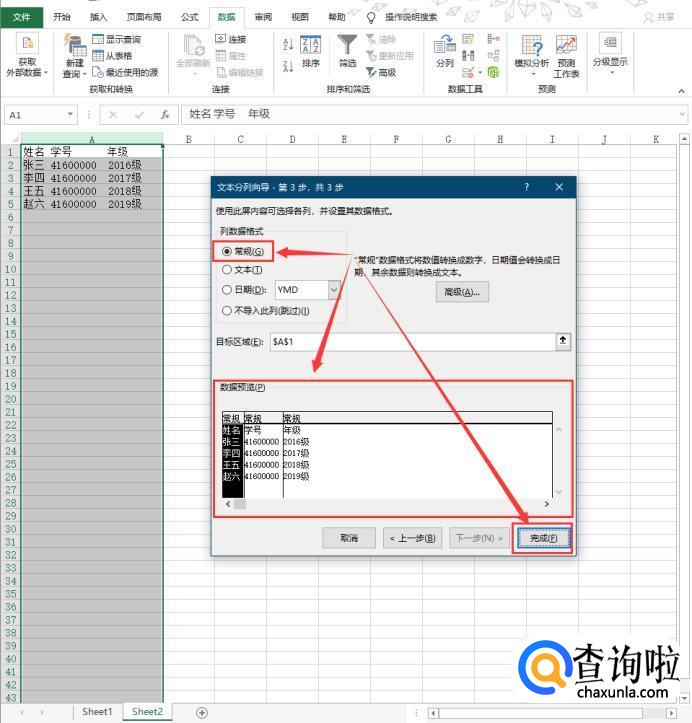
Task: Click the Finish (完成) button
Action: [544, 538]
